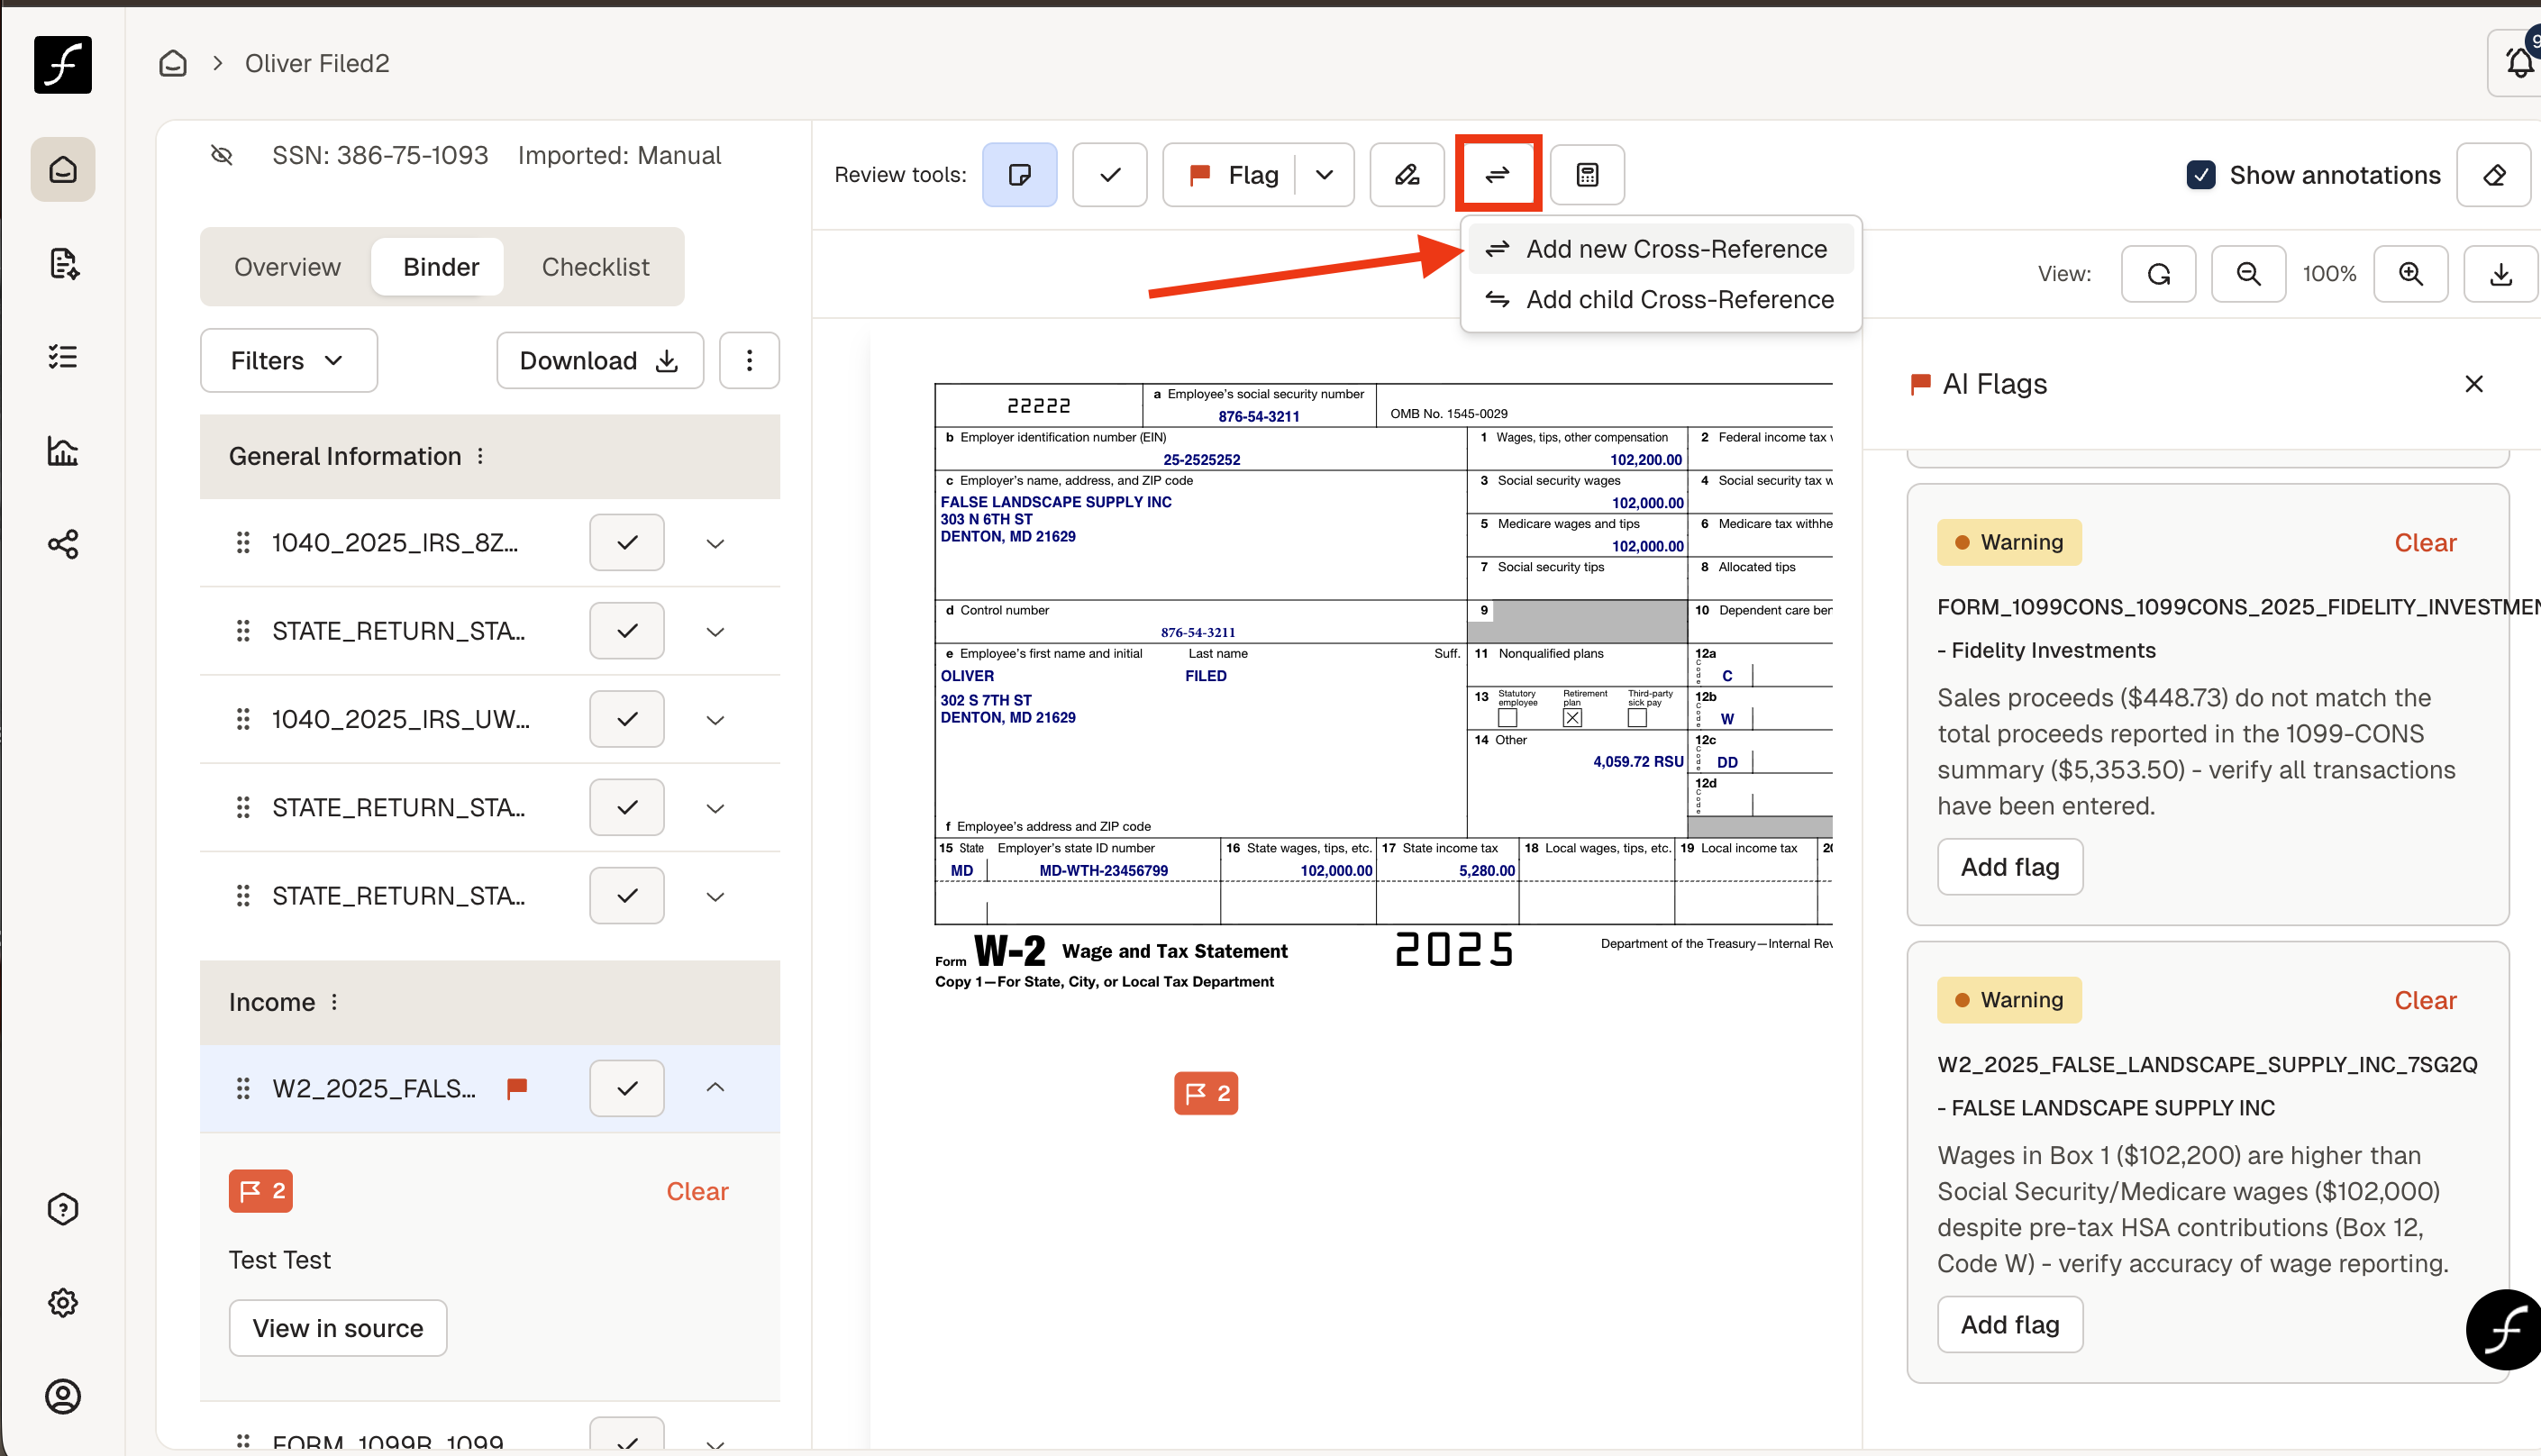
Task: Clear the Fidelity Investments warning
Action: pyautogui.click(x=2425, y=543)
